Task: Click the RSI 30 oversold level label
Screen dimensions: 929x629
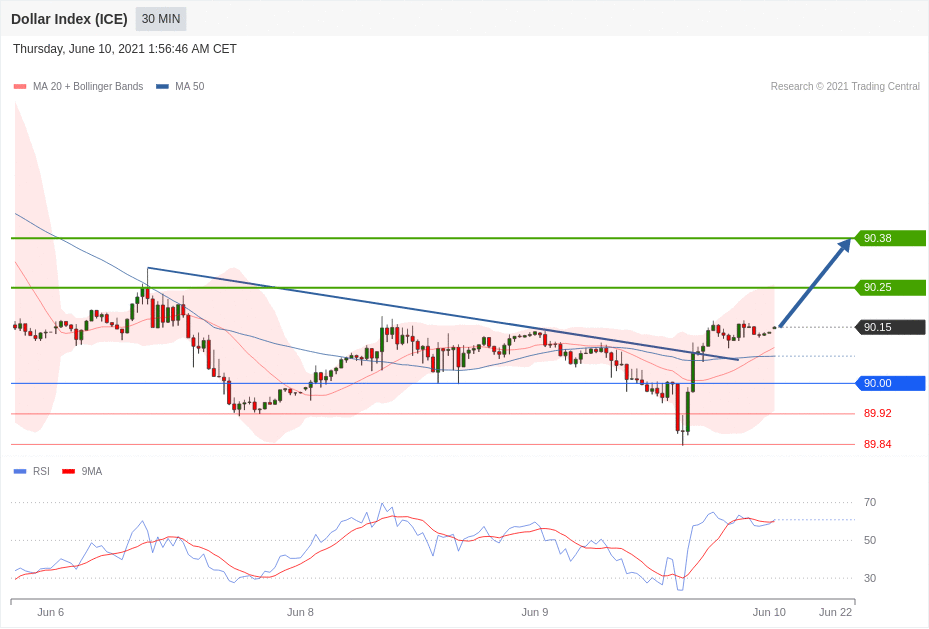Action: (870, 578)
